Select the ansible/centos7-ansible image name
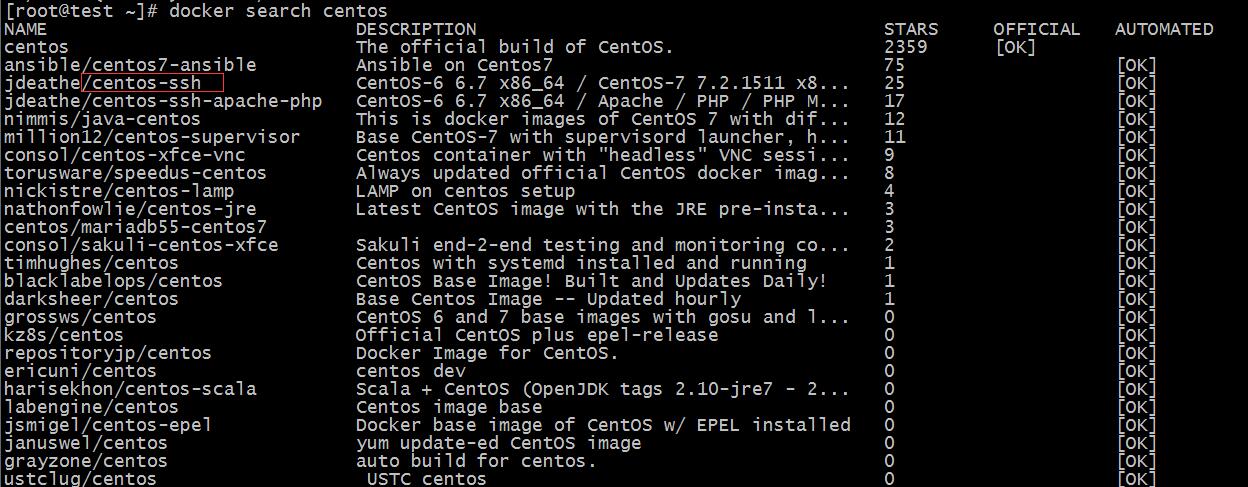The width and height of the screenshot is (1248, 487). [130, 65]
